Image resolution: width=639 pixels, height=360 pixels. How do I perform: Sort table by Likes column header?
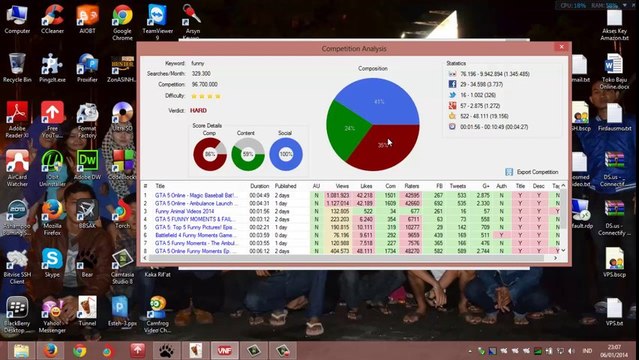[x=366, y=186]
